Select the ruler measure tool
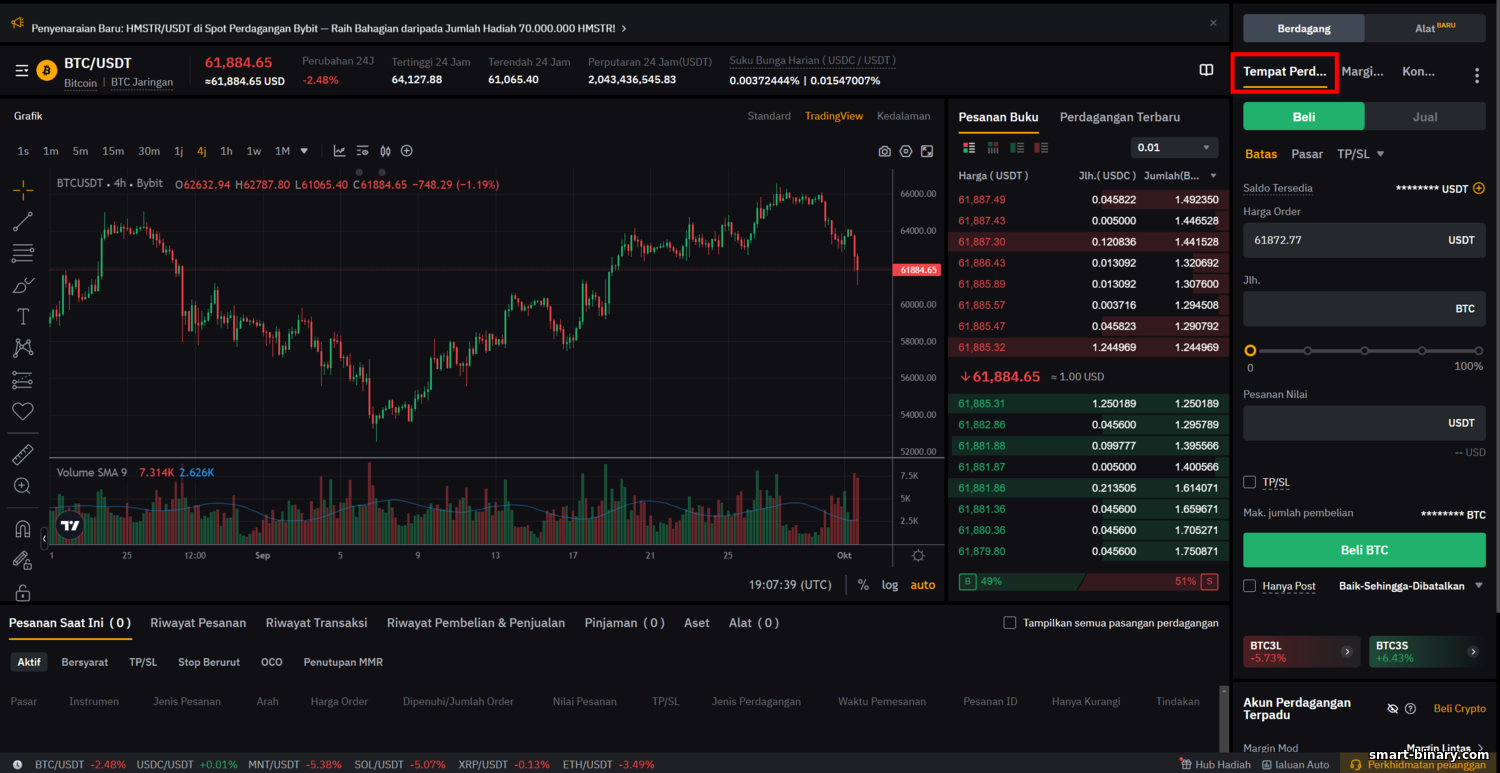This screenshot has height=773, width=1500. point(23,455)
